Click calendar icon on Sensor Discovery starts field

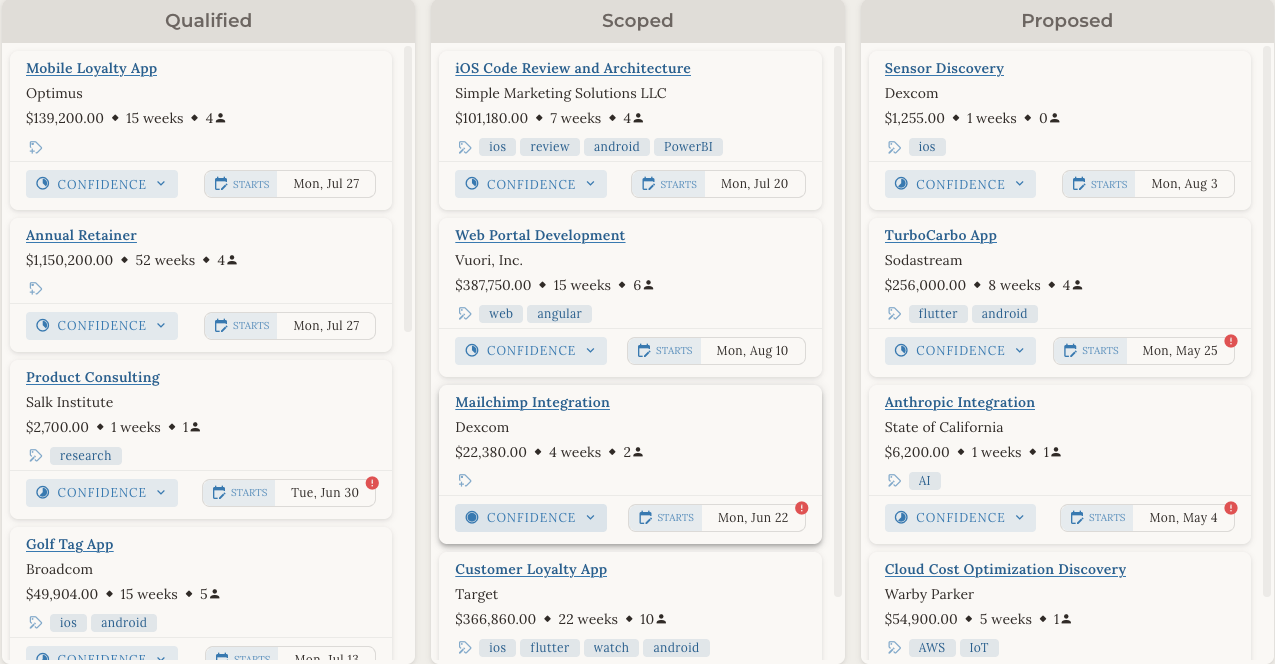pyautogui.click(x=1079, y=184)
